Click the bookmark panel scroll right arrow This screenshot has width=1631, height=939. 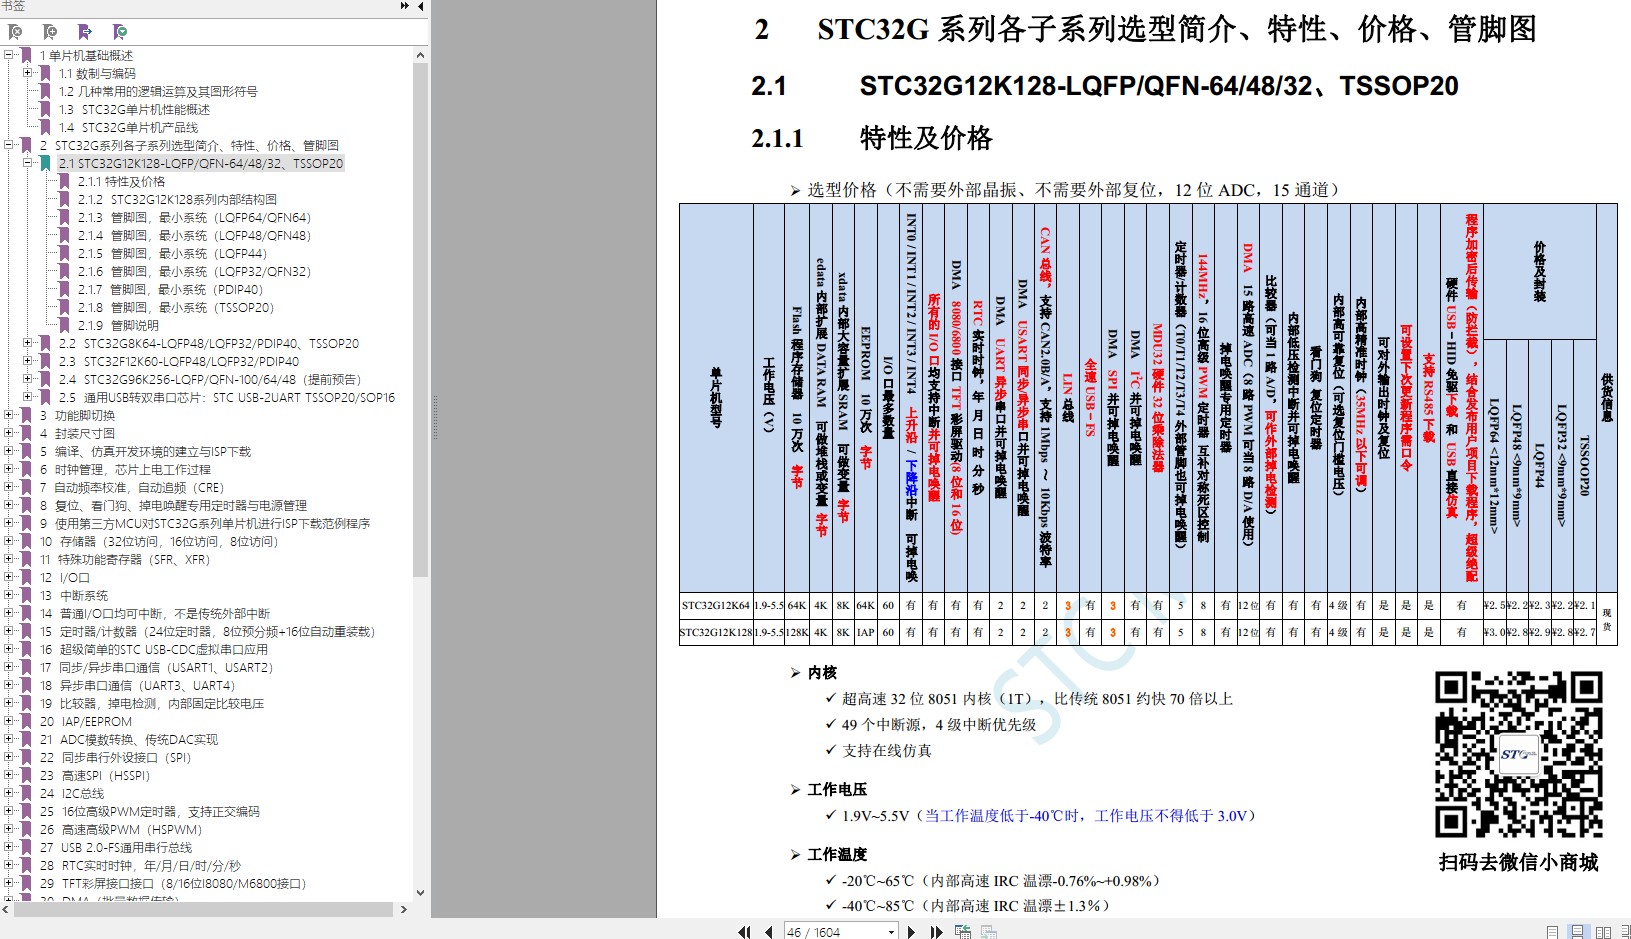(x=403, y=909)
